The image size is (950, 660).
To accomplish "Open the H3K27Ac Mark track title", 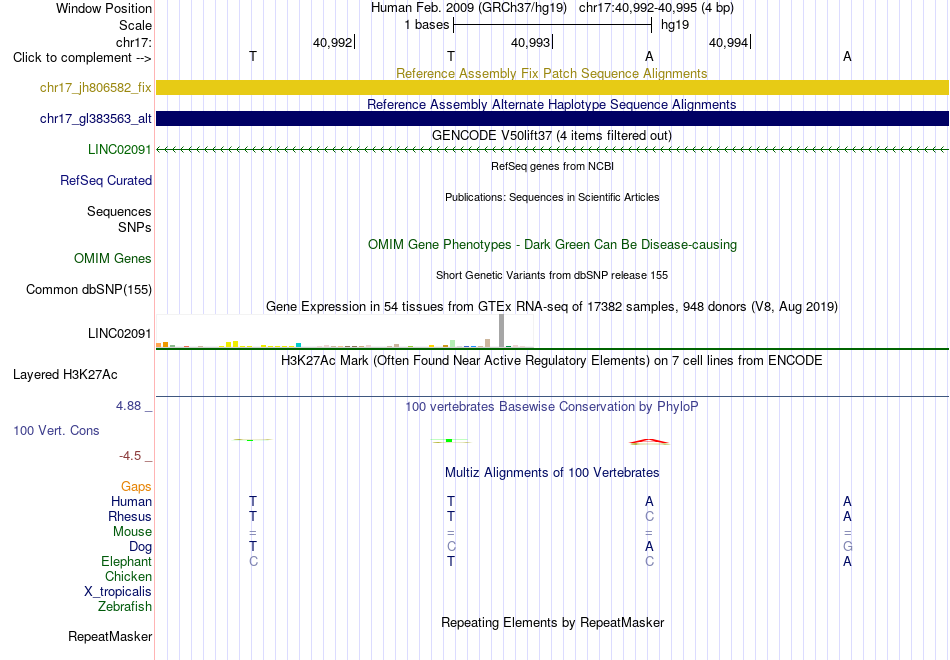I will 552,361.
